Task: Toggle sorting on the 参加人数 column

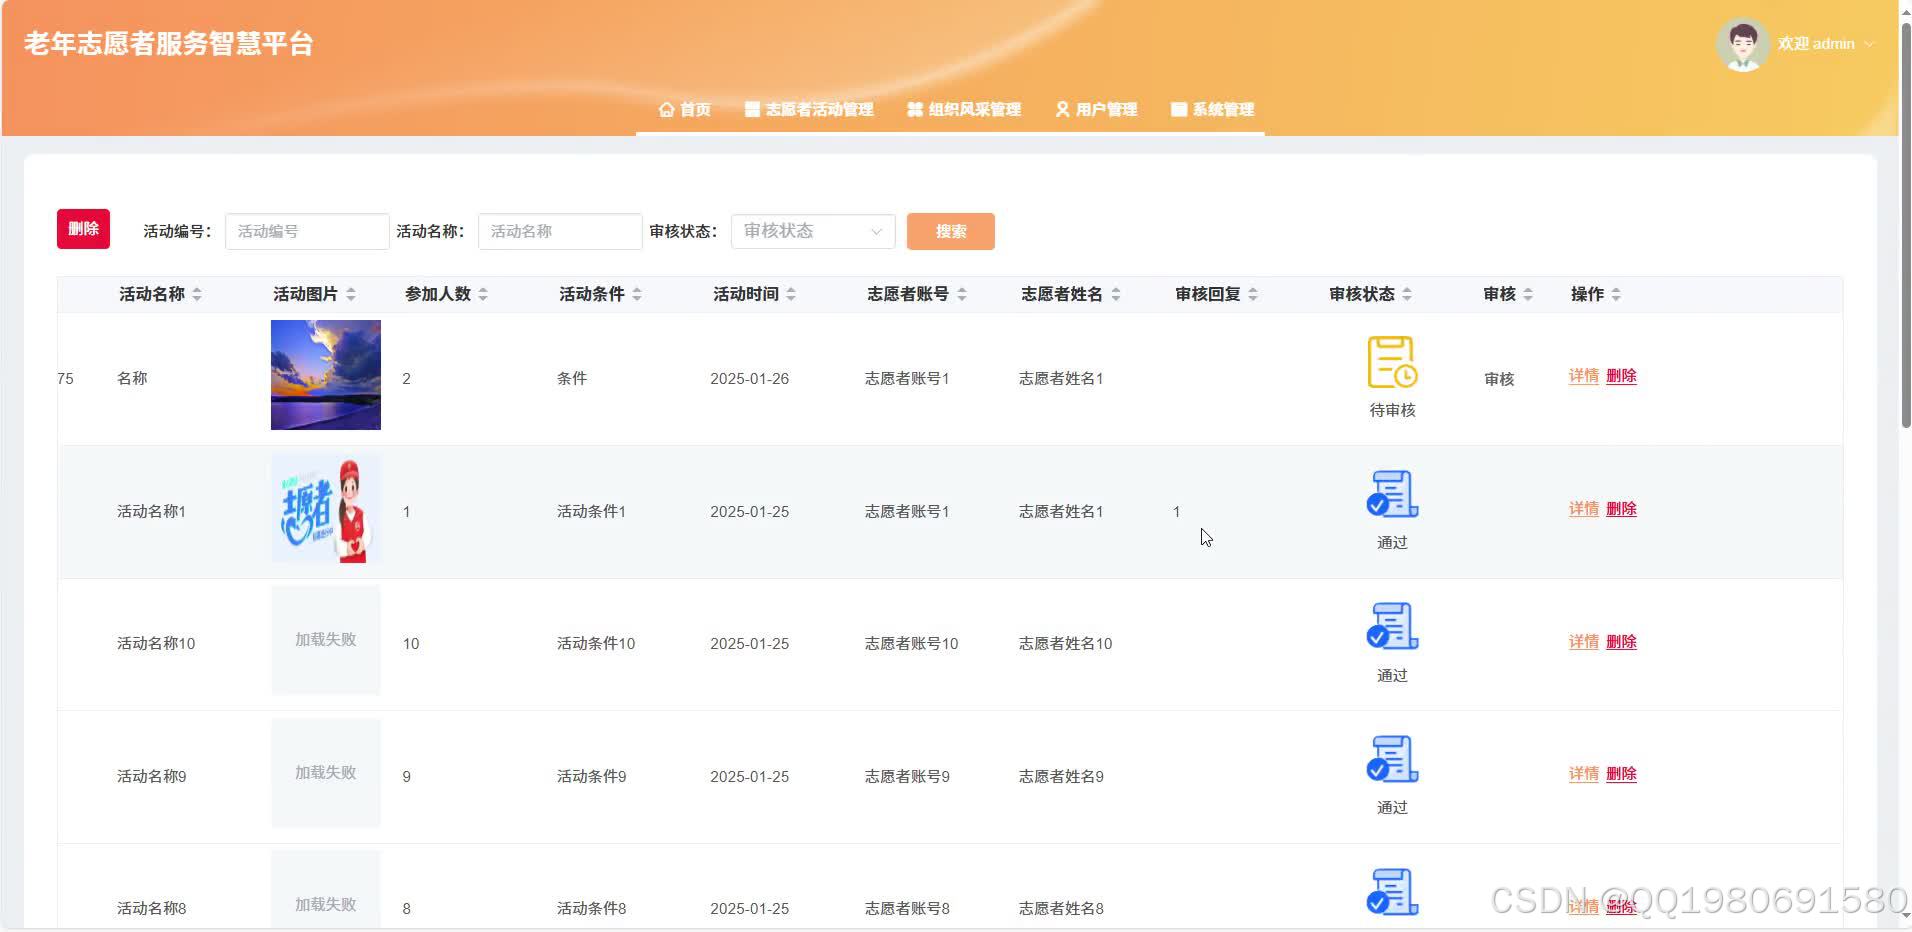Action: [x=483, y=294]
